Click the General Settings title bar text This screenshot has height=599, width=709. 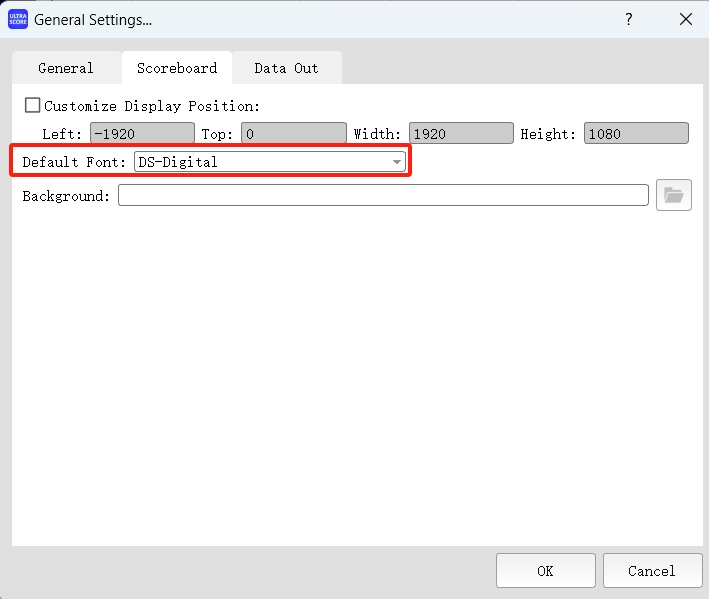pos(93,20)
